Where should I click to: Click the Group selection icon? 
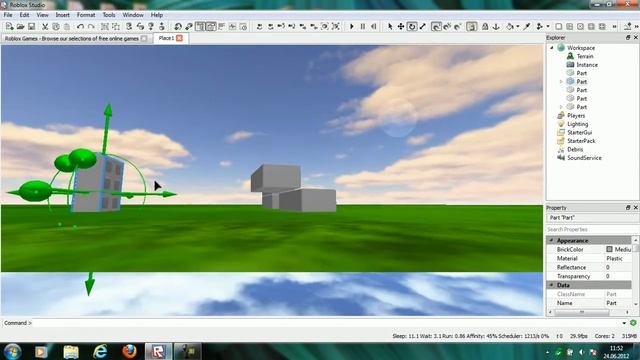click(x=105, y=27)
